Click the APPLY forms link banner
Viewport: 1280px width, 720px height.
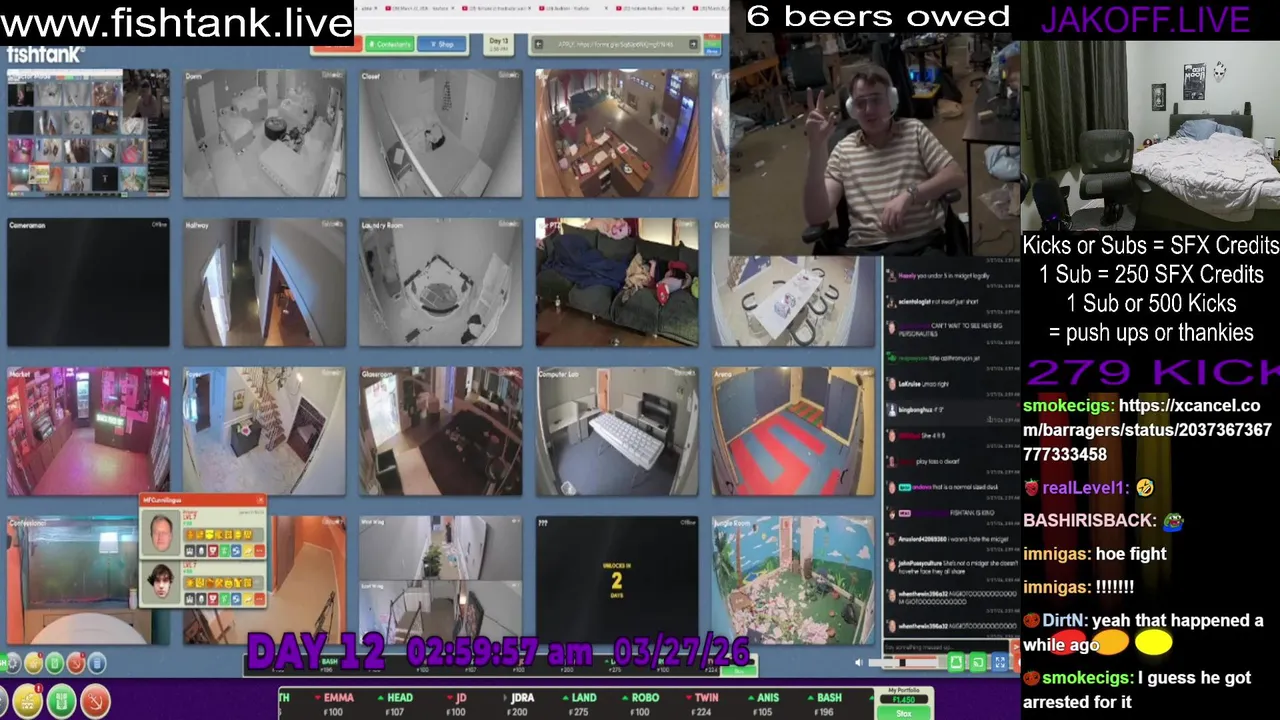point(616,44)
